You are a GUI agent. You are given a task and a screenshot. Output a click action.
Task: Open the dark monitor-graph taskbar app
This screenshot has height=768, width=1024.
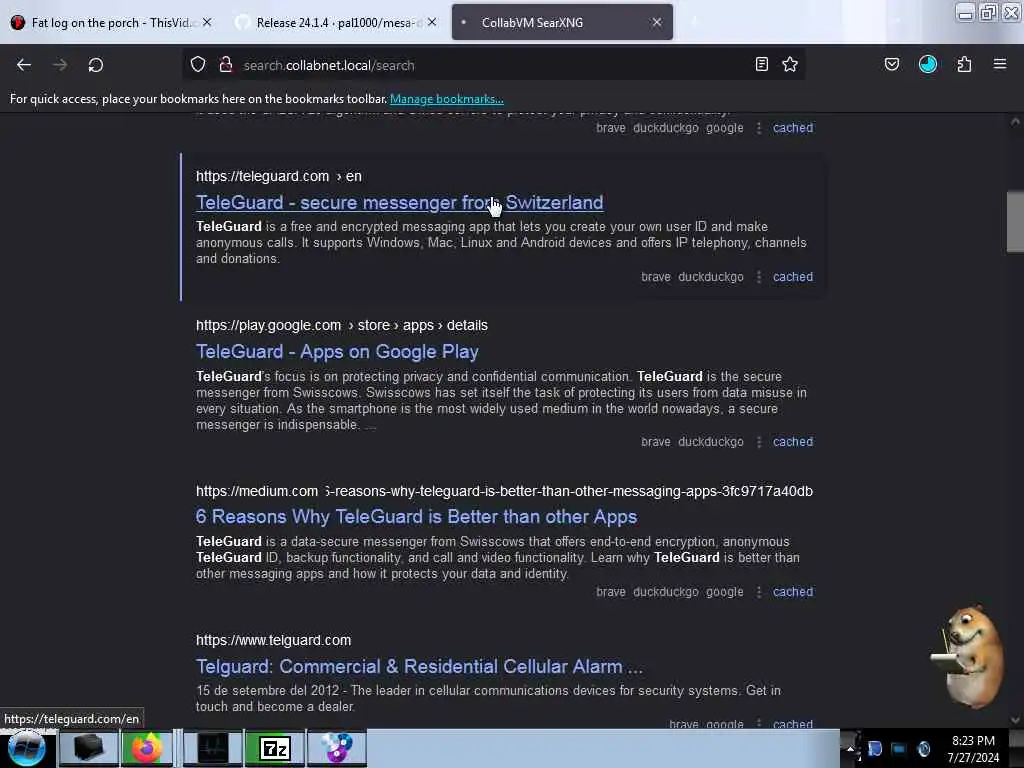click(213, 748)
